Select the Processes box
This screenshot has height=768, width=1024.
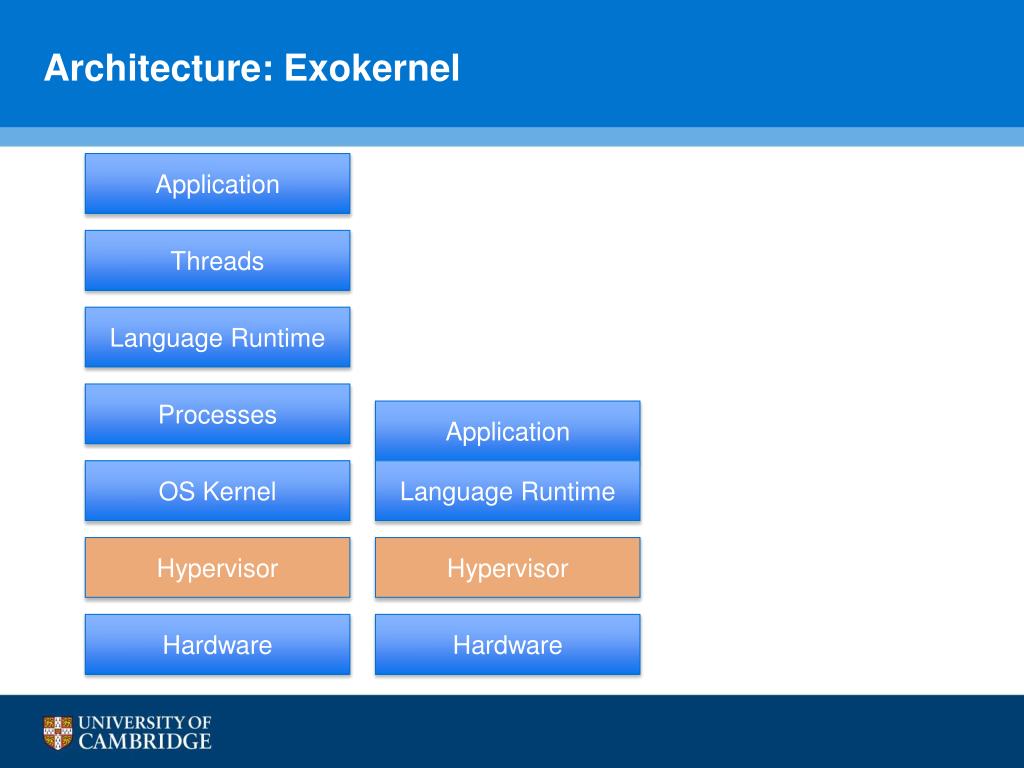[x=217, y=414]
